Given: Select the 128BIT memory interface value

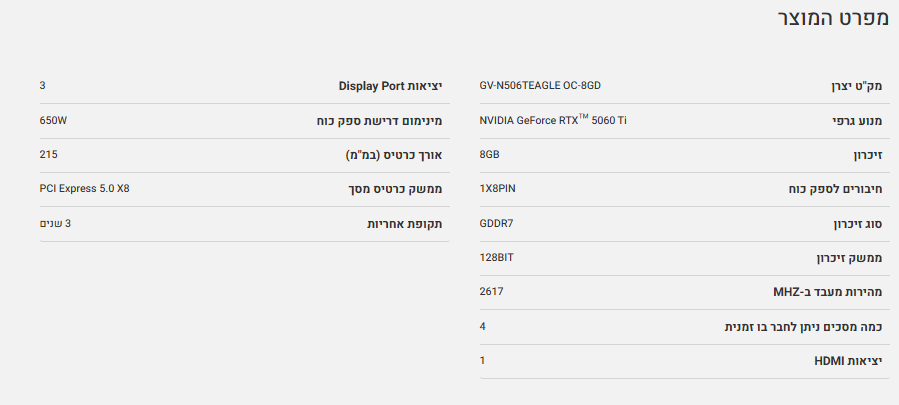Looking at the screenshot, I should [x=496, y=257].
